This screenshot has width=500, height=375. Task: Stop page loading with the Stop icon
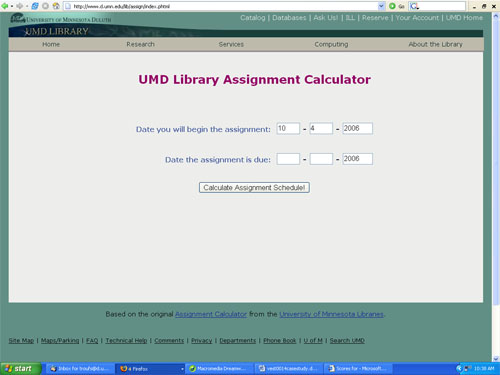pos(45,6)
